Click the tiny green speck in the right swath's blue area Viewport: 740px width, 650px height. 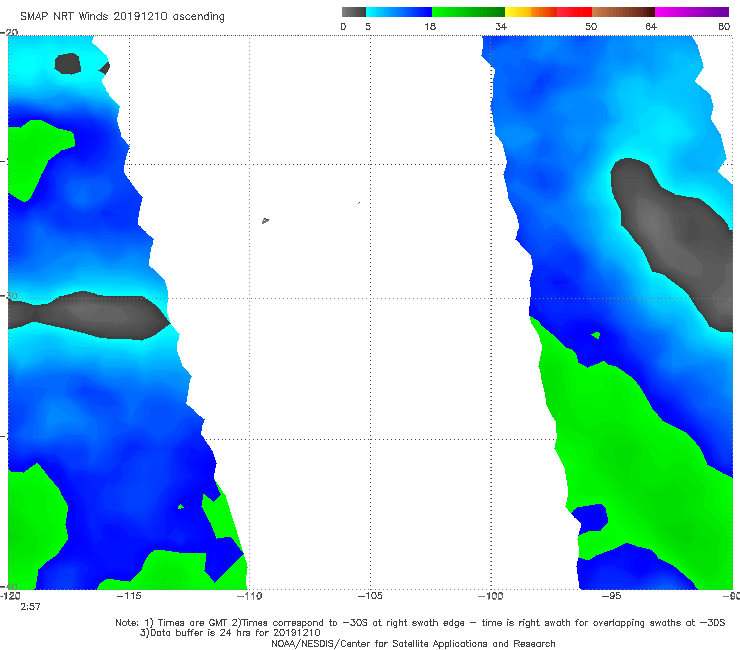pos(596,335)
